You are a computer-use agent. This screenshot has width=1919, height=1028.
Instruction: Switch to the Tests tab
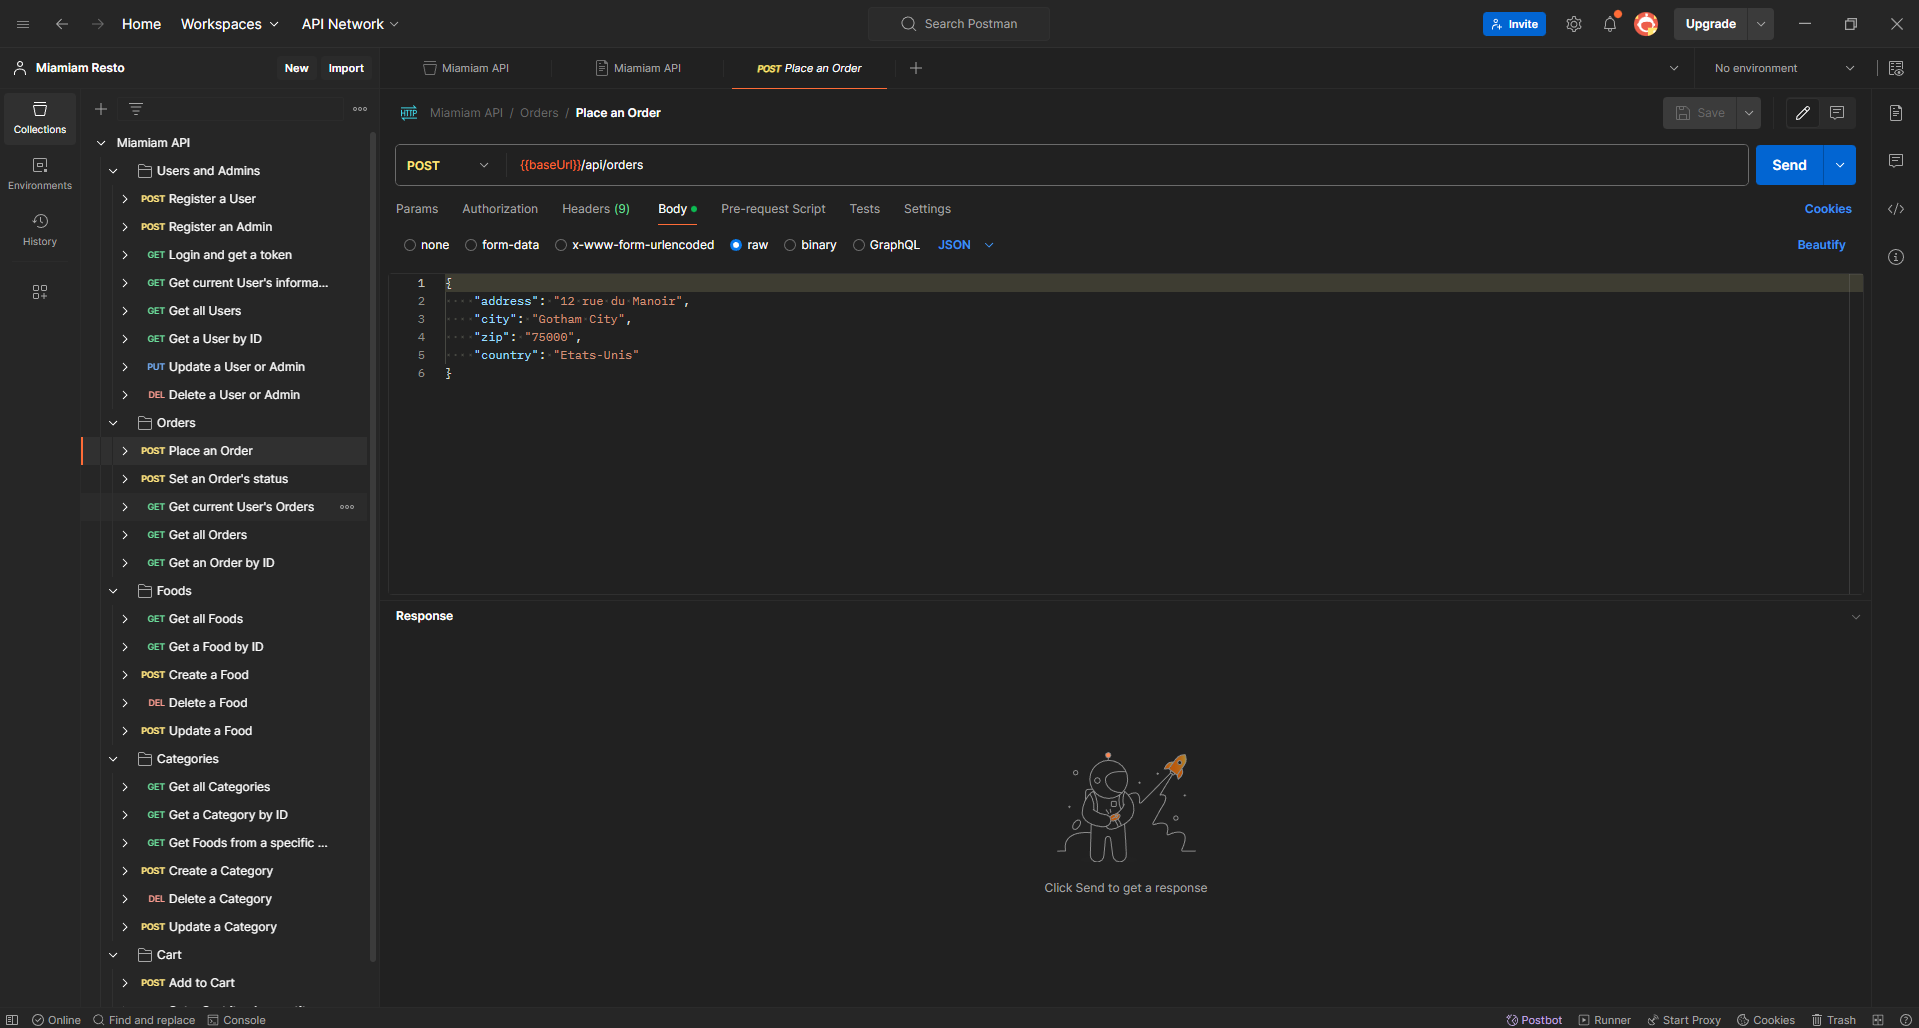(x=865, y=209)
